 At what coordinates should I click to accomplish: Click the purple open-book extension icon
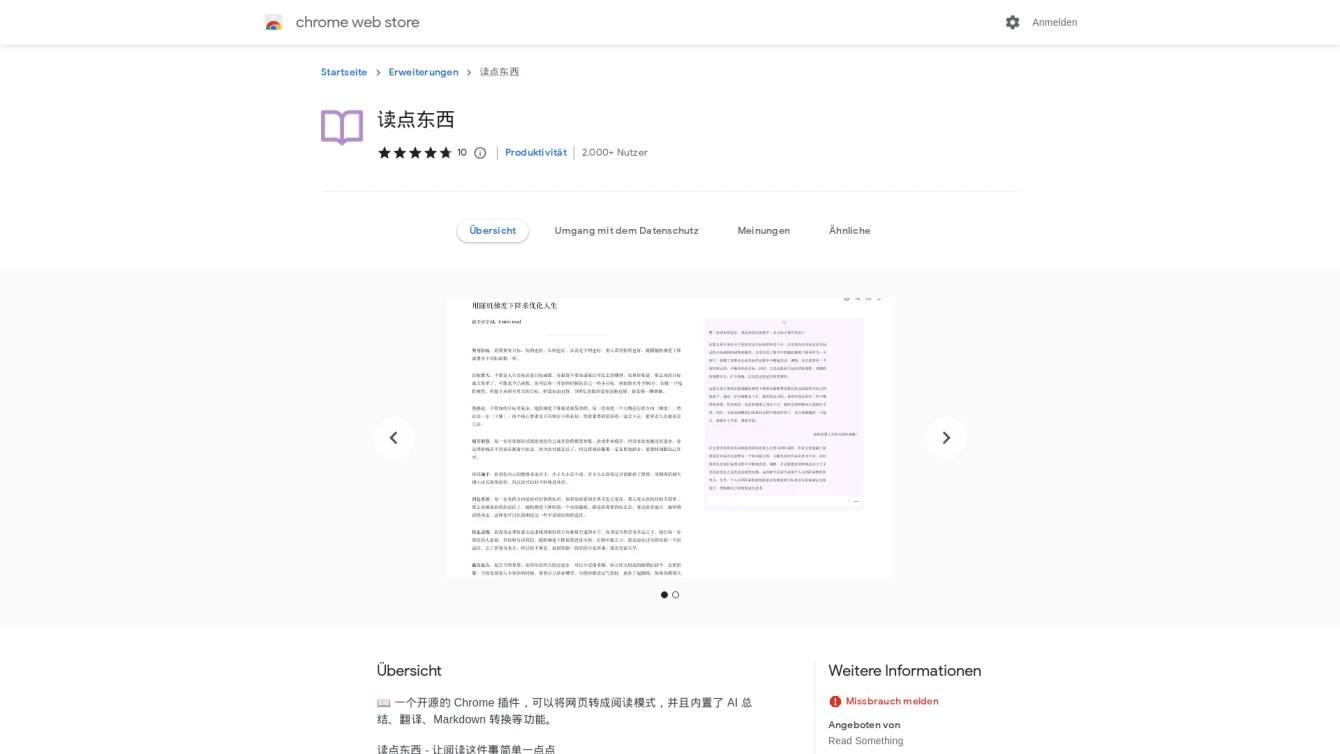click(x=342, y=128)
